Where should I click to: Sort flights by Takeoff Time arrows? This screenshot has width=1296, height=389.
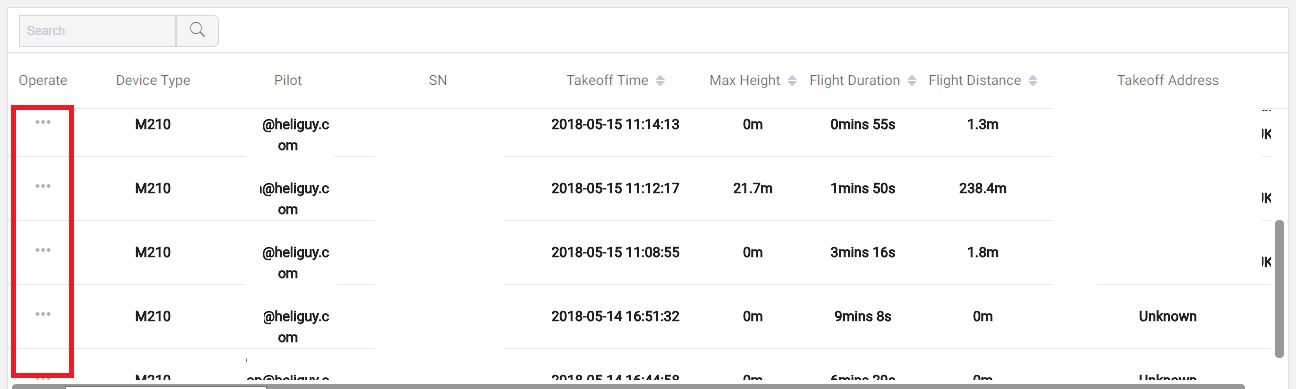[660, 80]
